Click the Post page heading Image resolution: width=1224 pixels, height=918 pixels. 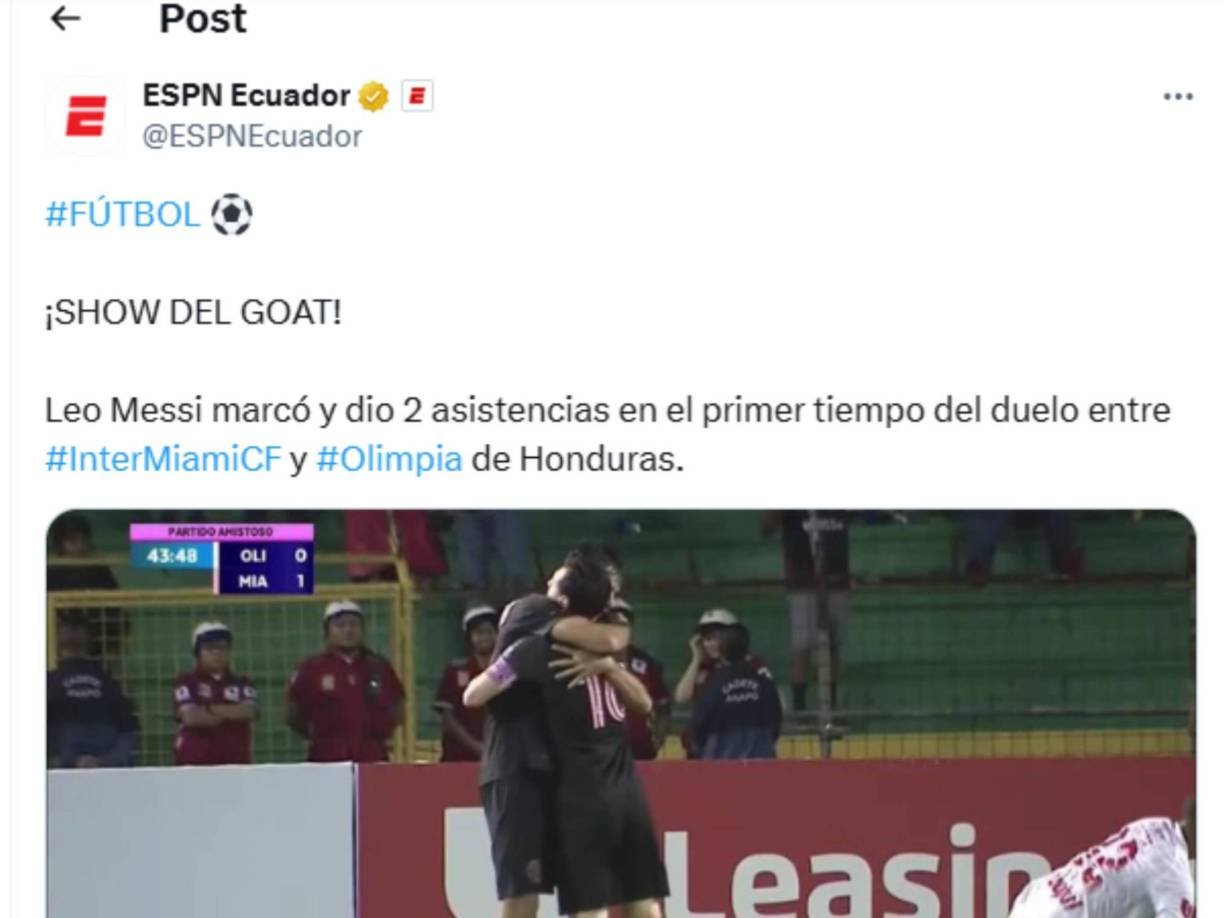pos(203,18)
